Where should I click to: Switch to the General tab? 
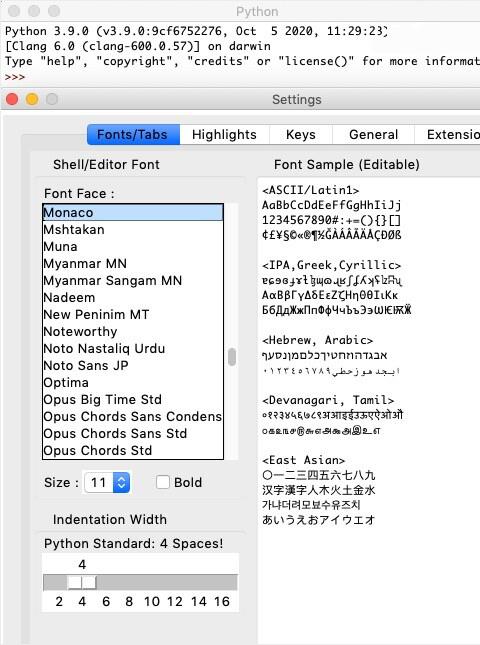(373, 135)
